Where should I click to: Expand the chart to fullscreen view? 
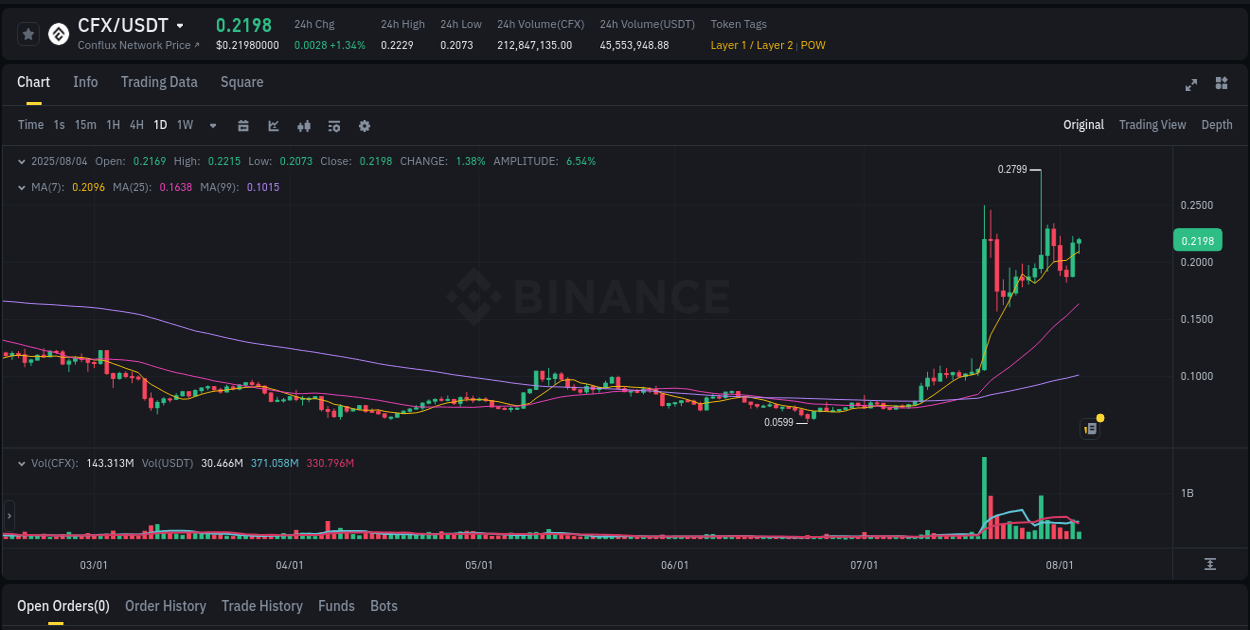1191,85
